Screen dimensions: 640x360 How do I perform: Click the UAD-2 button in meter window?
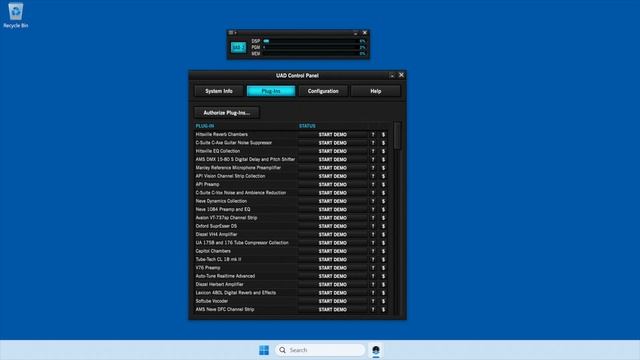(x=238, y=47)
